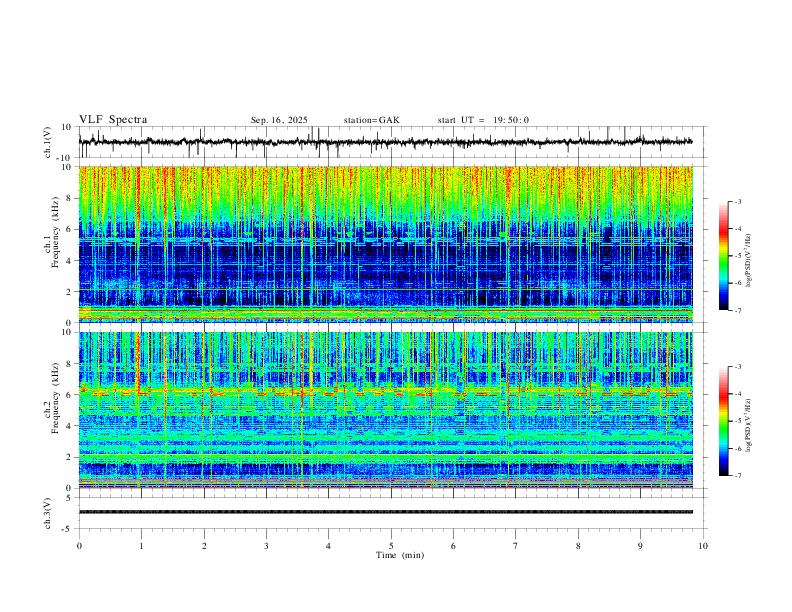Click the date 'Sep. 16, 2025'

[x=279, y=120]
